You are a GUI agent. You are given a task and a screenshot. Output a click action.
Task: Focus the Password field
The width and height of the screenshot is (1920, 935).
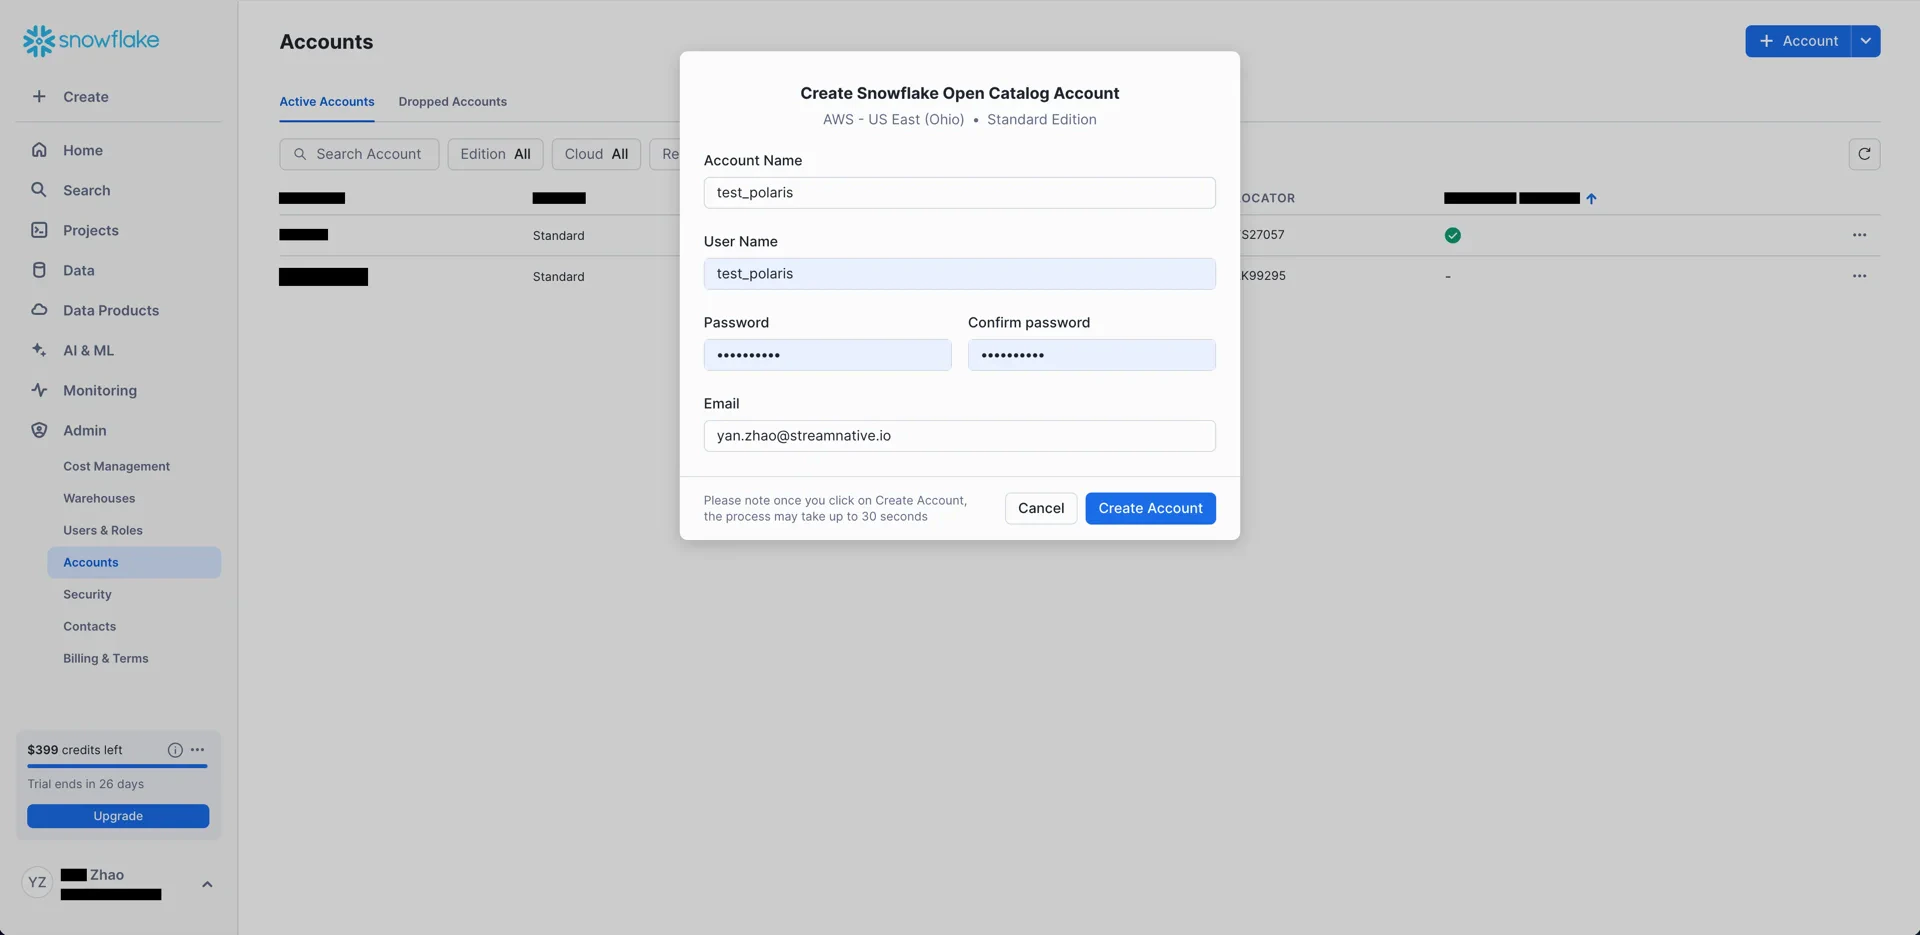coord(827,355)
